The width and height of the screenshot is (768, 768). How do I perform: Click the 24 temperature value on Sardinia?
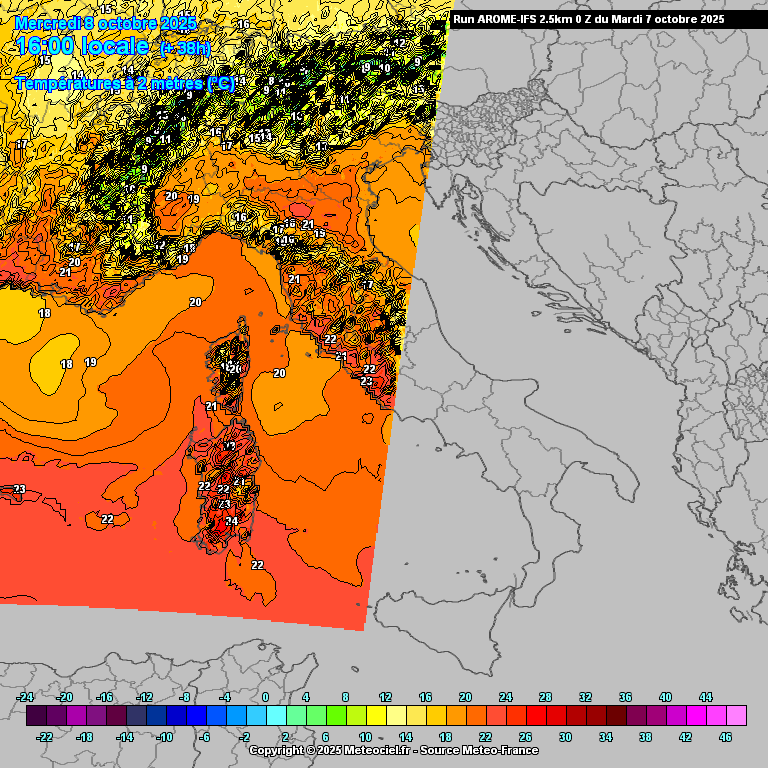click(x=231, y=521)
